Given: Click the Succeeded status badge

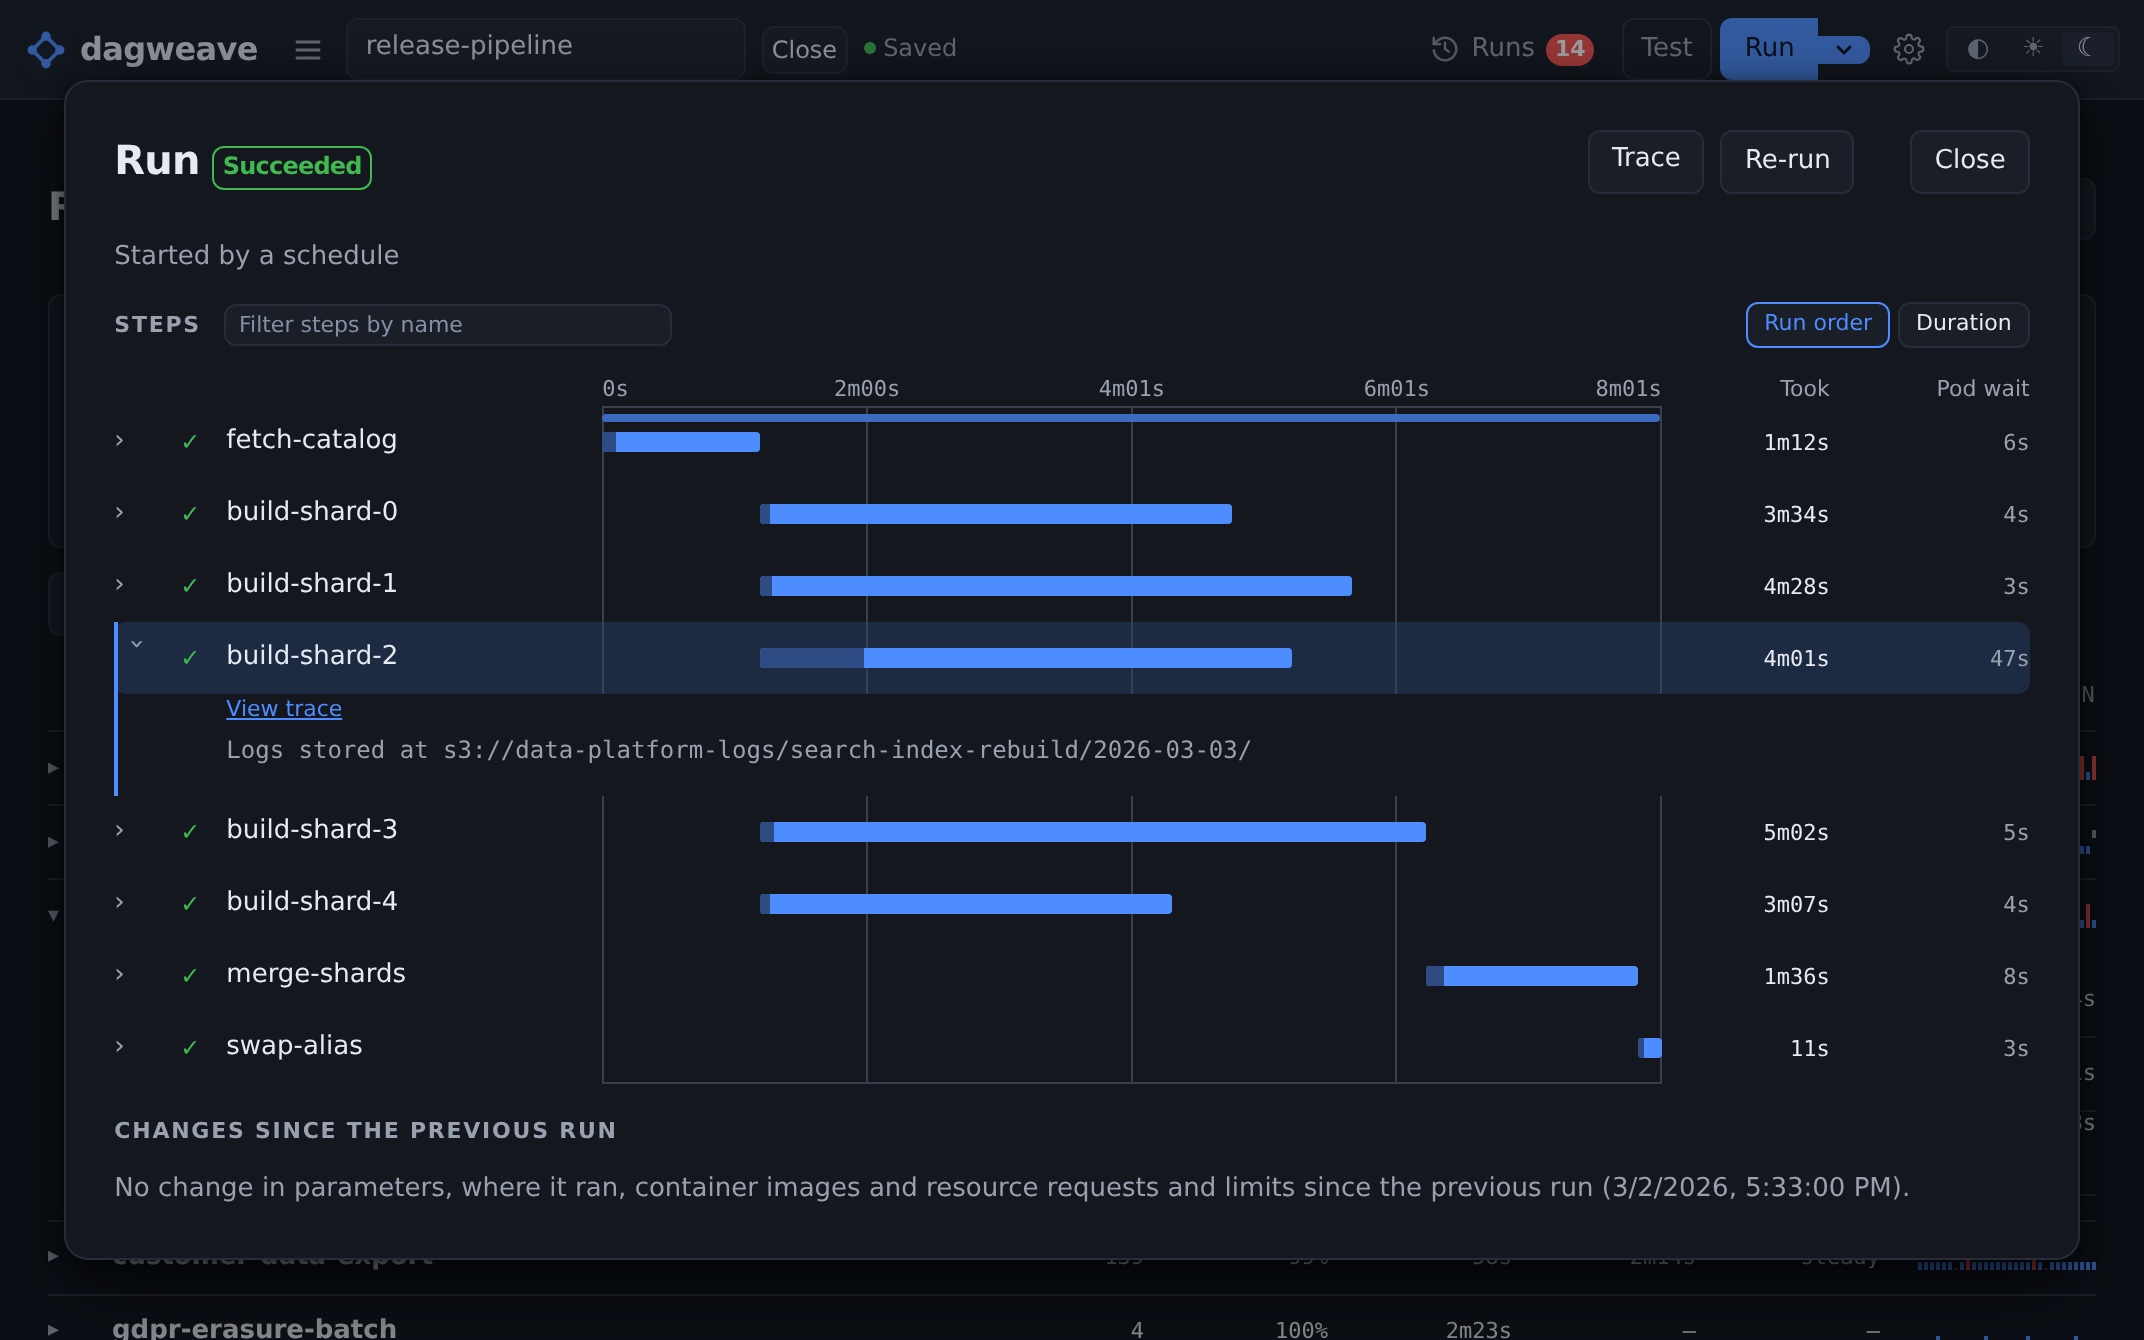Looking at the screenshot, I should (x=292, y=167).
